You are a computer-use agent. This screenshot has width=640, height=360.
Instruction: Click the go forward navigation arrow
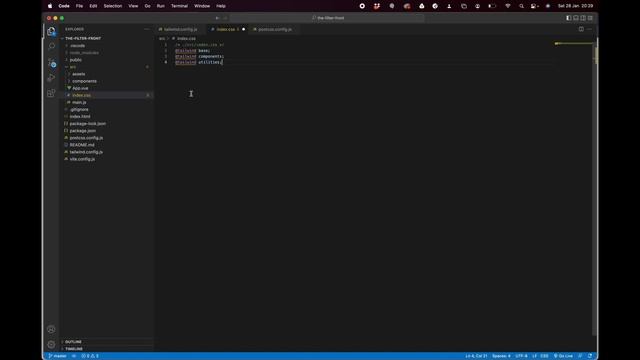click(225, 18)
